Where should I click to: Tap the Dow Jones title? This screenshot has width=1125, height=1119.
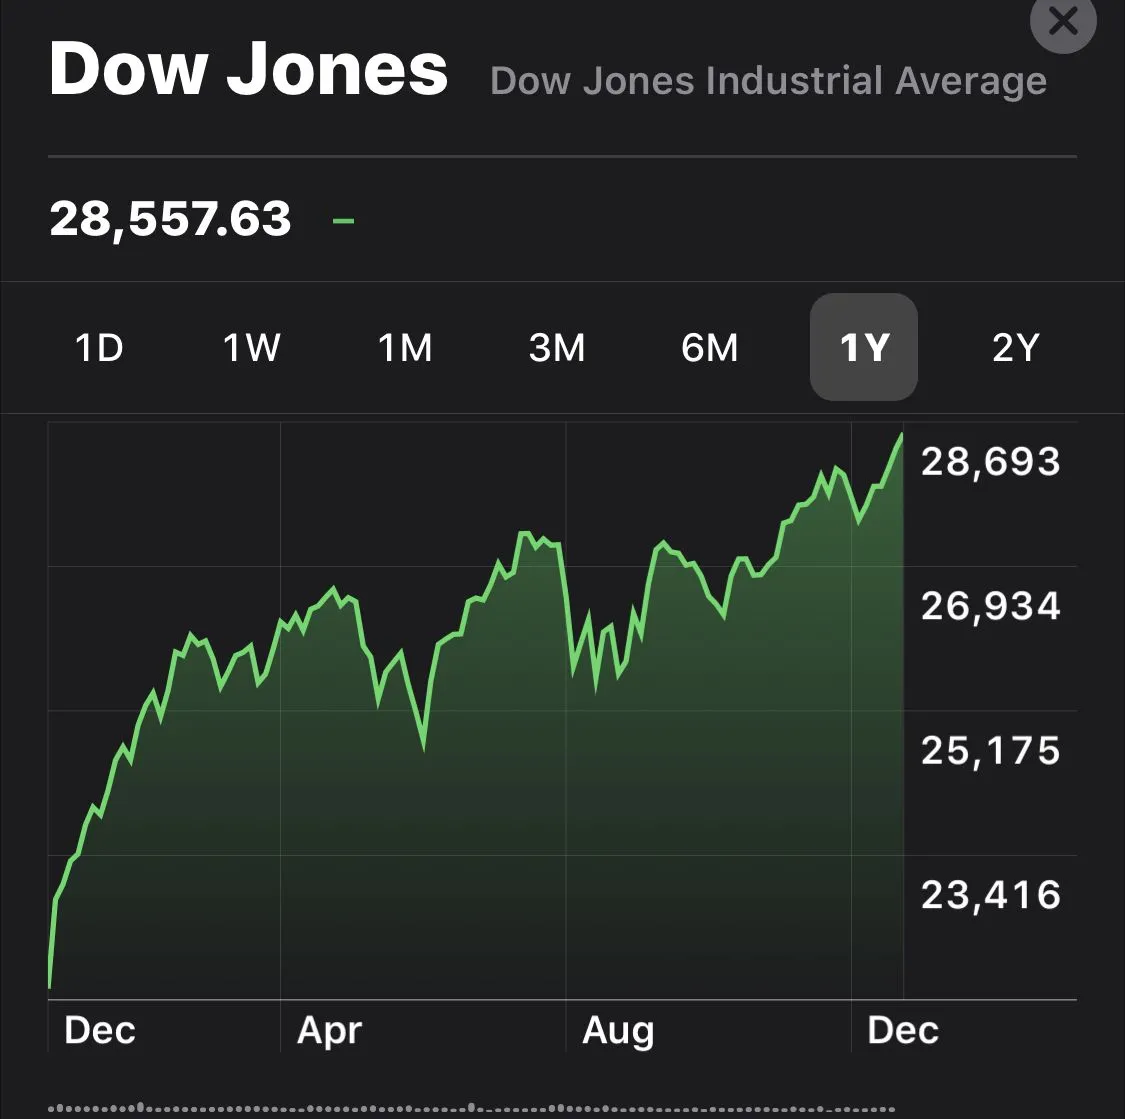click(x=248, y=70)
